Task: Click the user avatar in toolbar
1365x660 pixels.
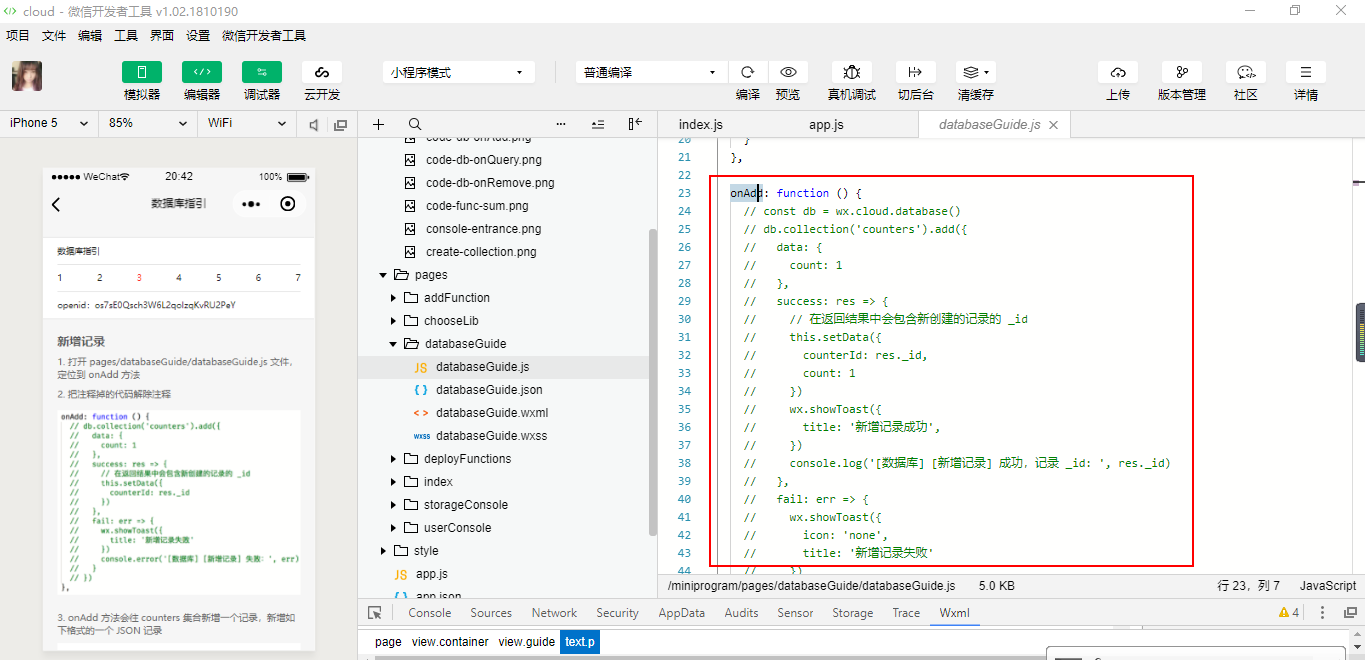Action: pos(26,76)
